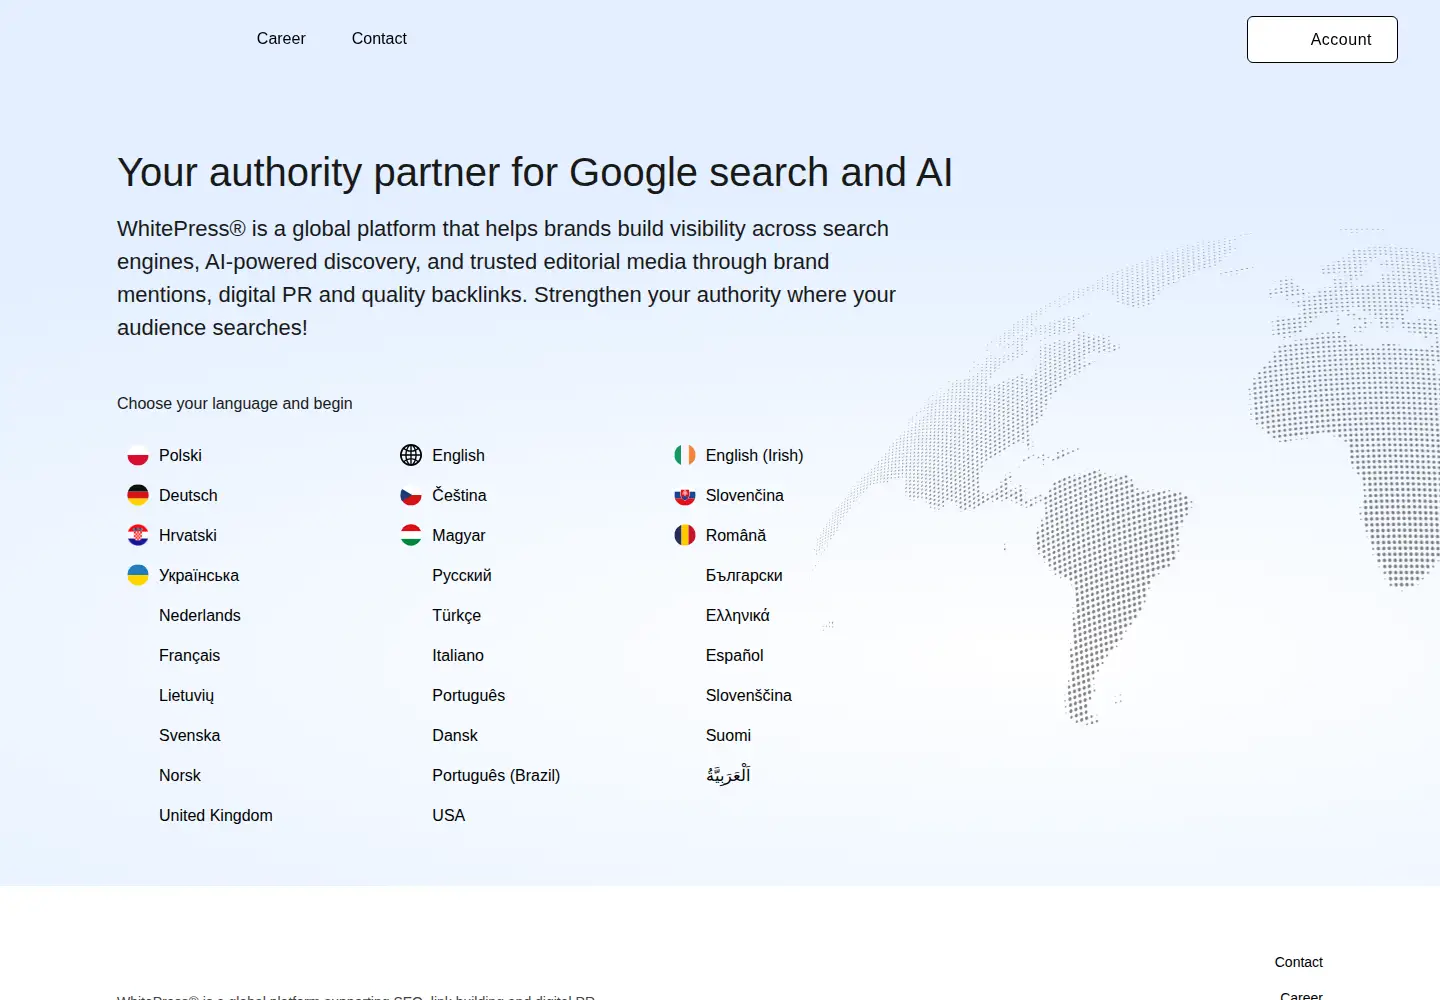Screen dimensions: 1440x1000
Task: Pick Nederlands from the language list
Action: tap(200, 615)
